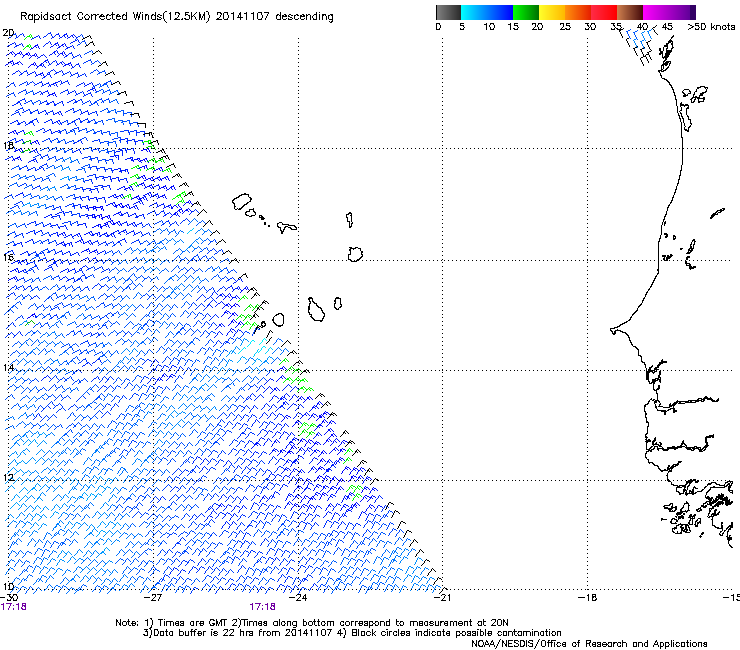
Task: Click the purple "17:18" time below -30
Action: 14,607
